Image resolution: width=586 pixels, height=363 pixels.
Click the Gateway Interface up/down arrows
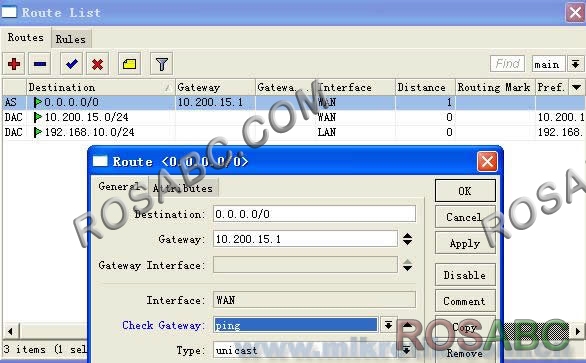(x=407, y=265)
